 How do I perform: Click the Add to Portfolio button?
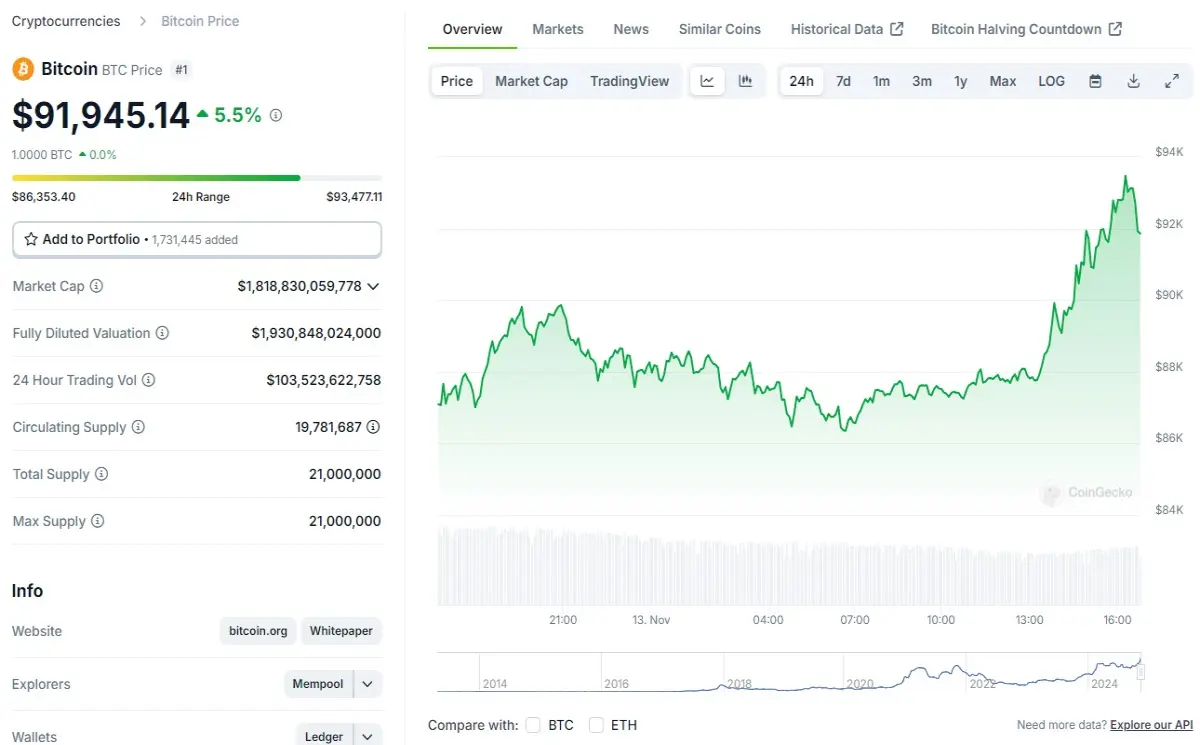pyautogui.click(x=197, y=239)
